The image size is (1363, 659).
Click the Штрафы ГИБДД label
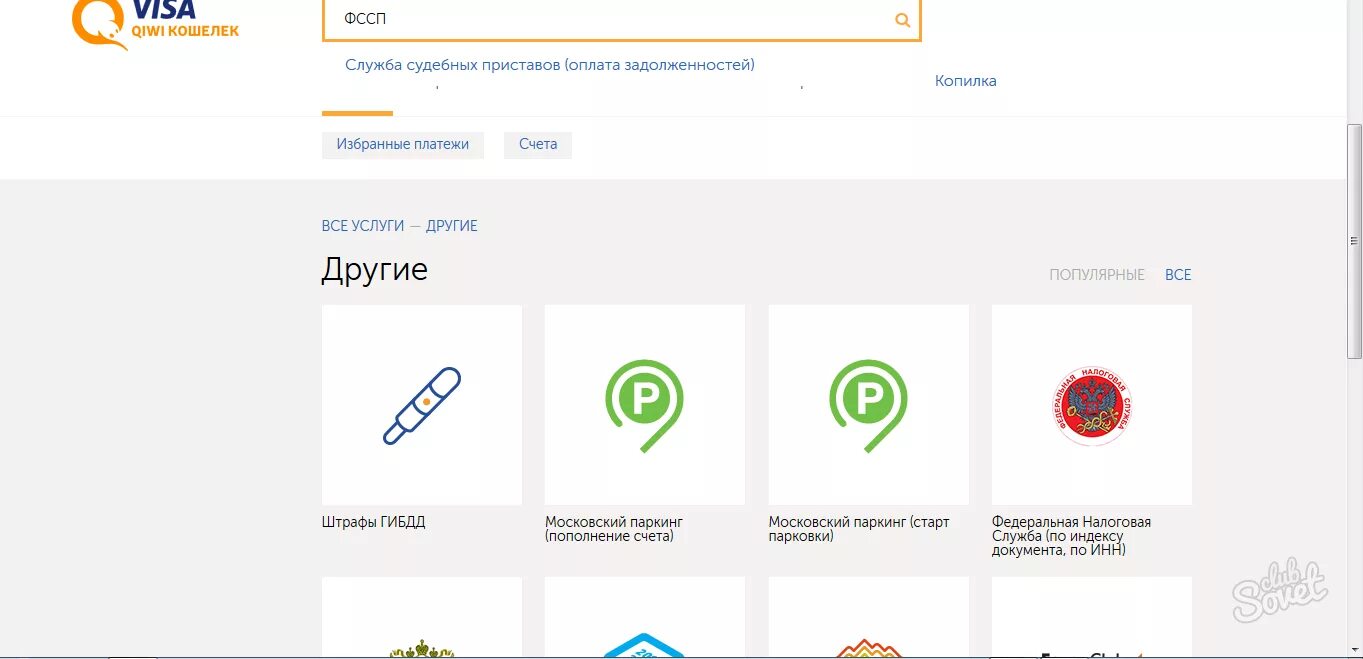coord(374,522)
